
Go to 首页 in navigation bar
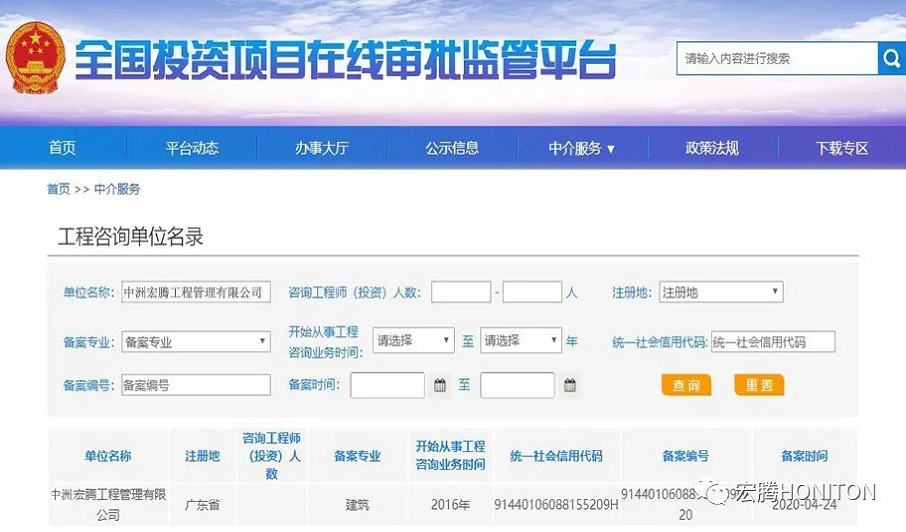[62, 148]
